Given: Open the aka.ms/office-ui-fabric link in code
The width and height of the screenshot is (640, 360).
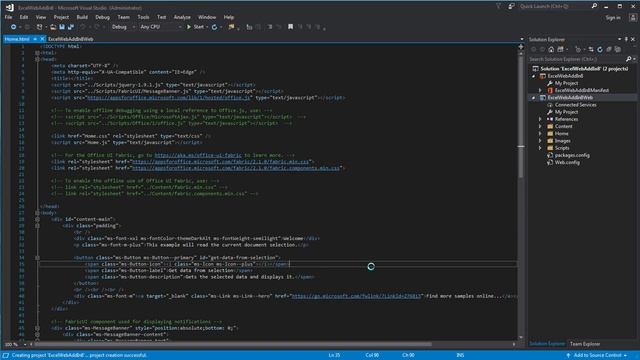Looking at the screenshot, I should tap(198, 155).
